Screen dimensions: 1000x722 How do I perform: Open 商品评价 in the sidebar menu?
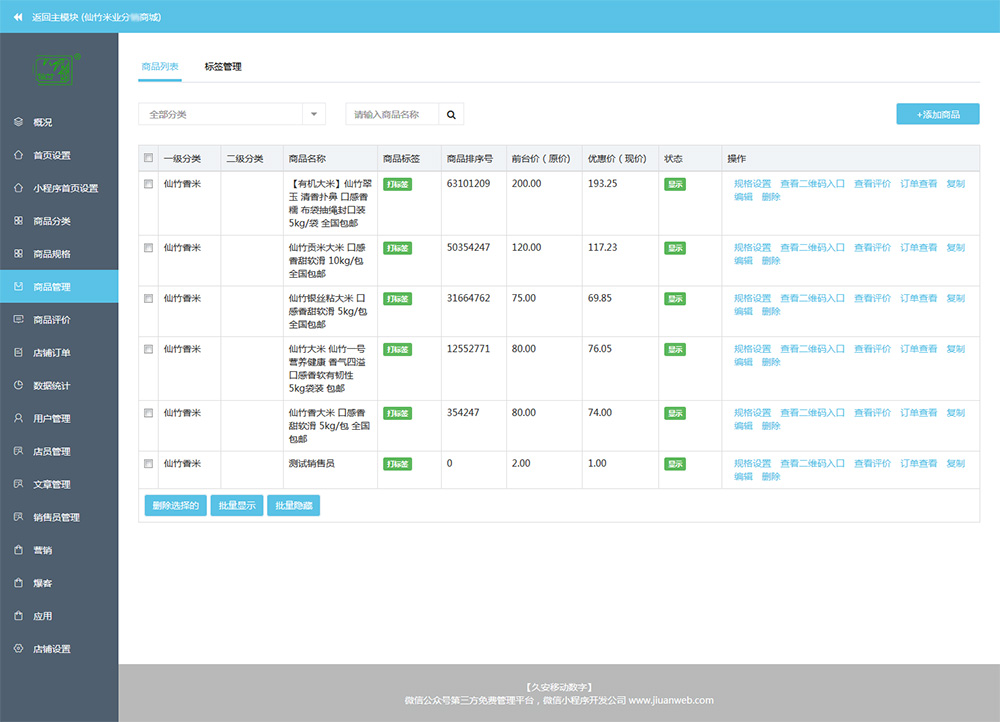[x=59, y=320]
